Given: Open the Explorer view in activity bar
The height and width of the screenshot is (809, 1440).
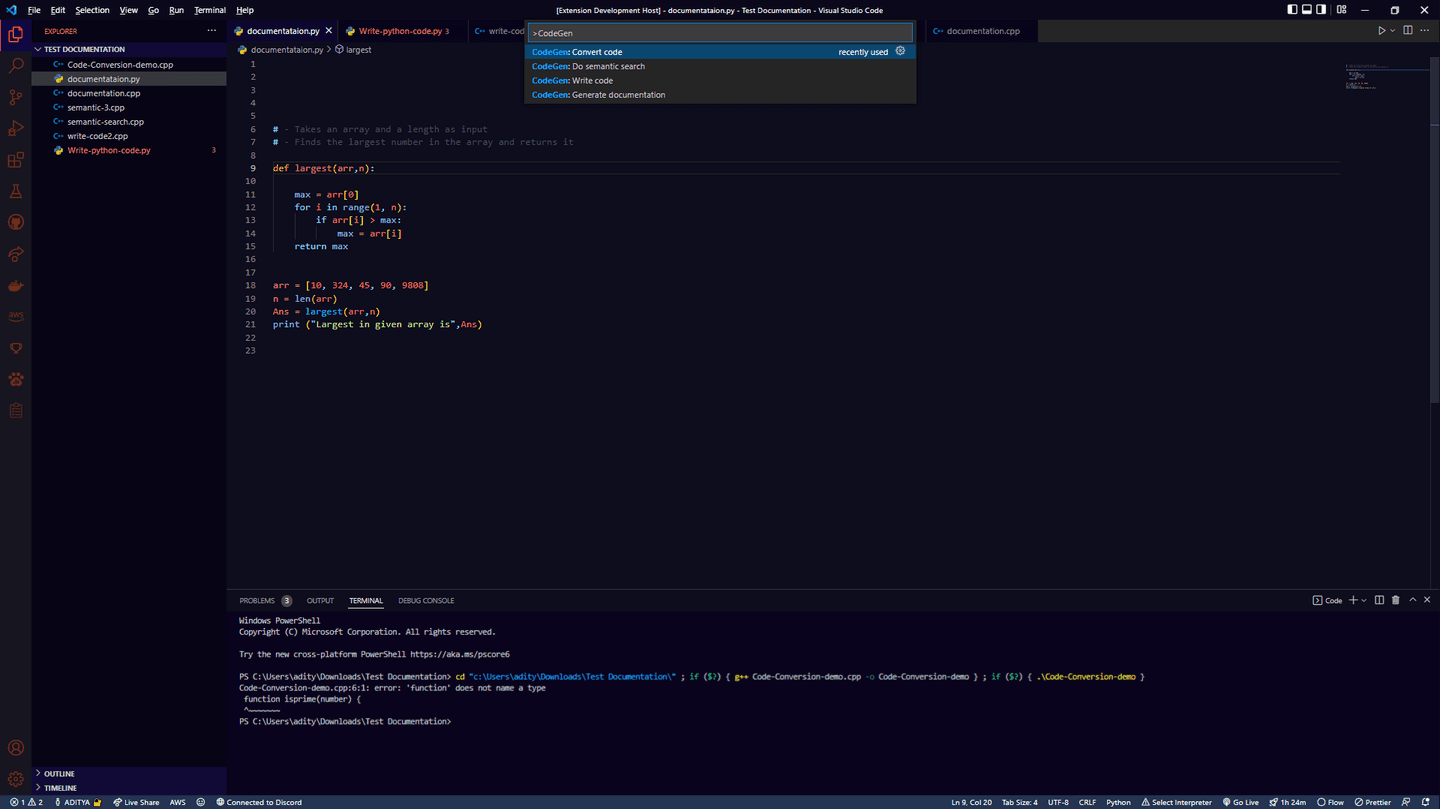Looking at the screenshot, I should coord(16,34).
